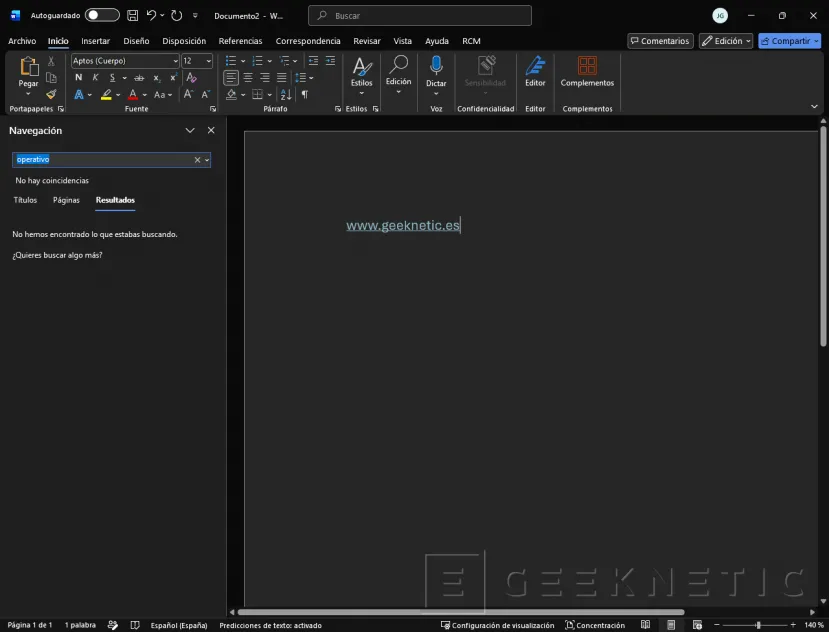The image size is (829, 632).
Task: Clear the navigation search text
Action: (x=197, y=160)
